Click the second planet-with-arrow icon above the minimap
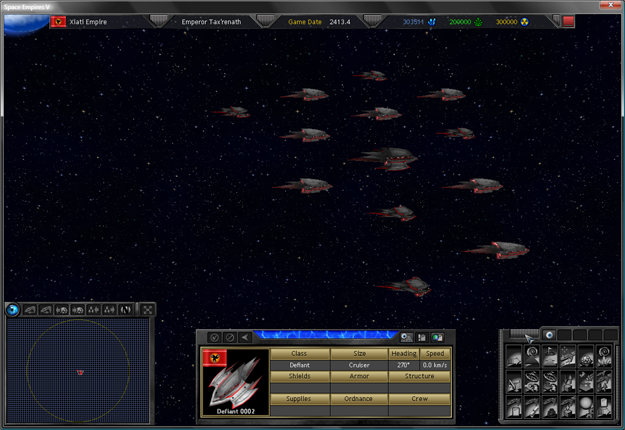This screenshot has width=625, height=430. (77, 310)
